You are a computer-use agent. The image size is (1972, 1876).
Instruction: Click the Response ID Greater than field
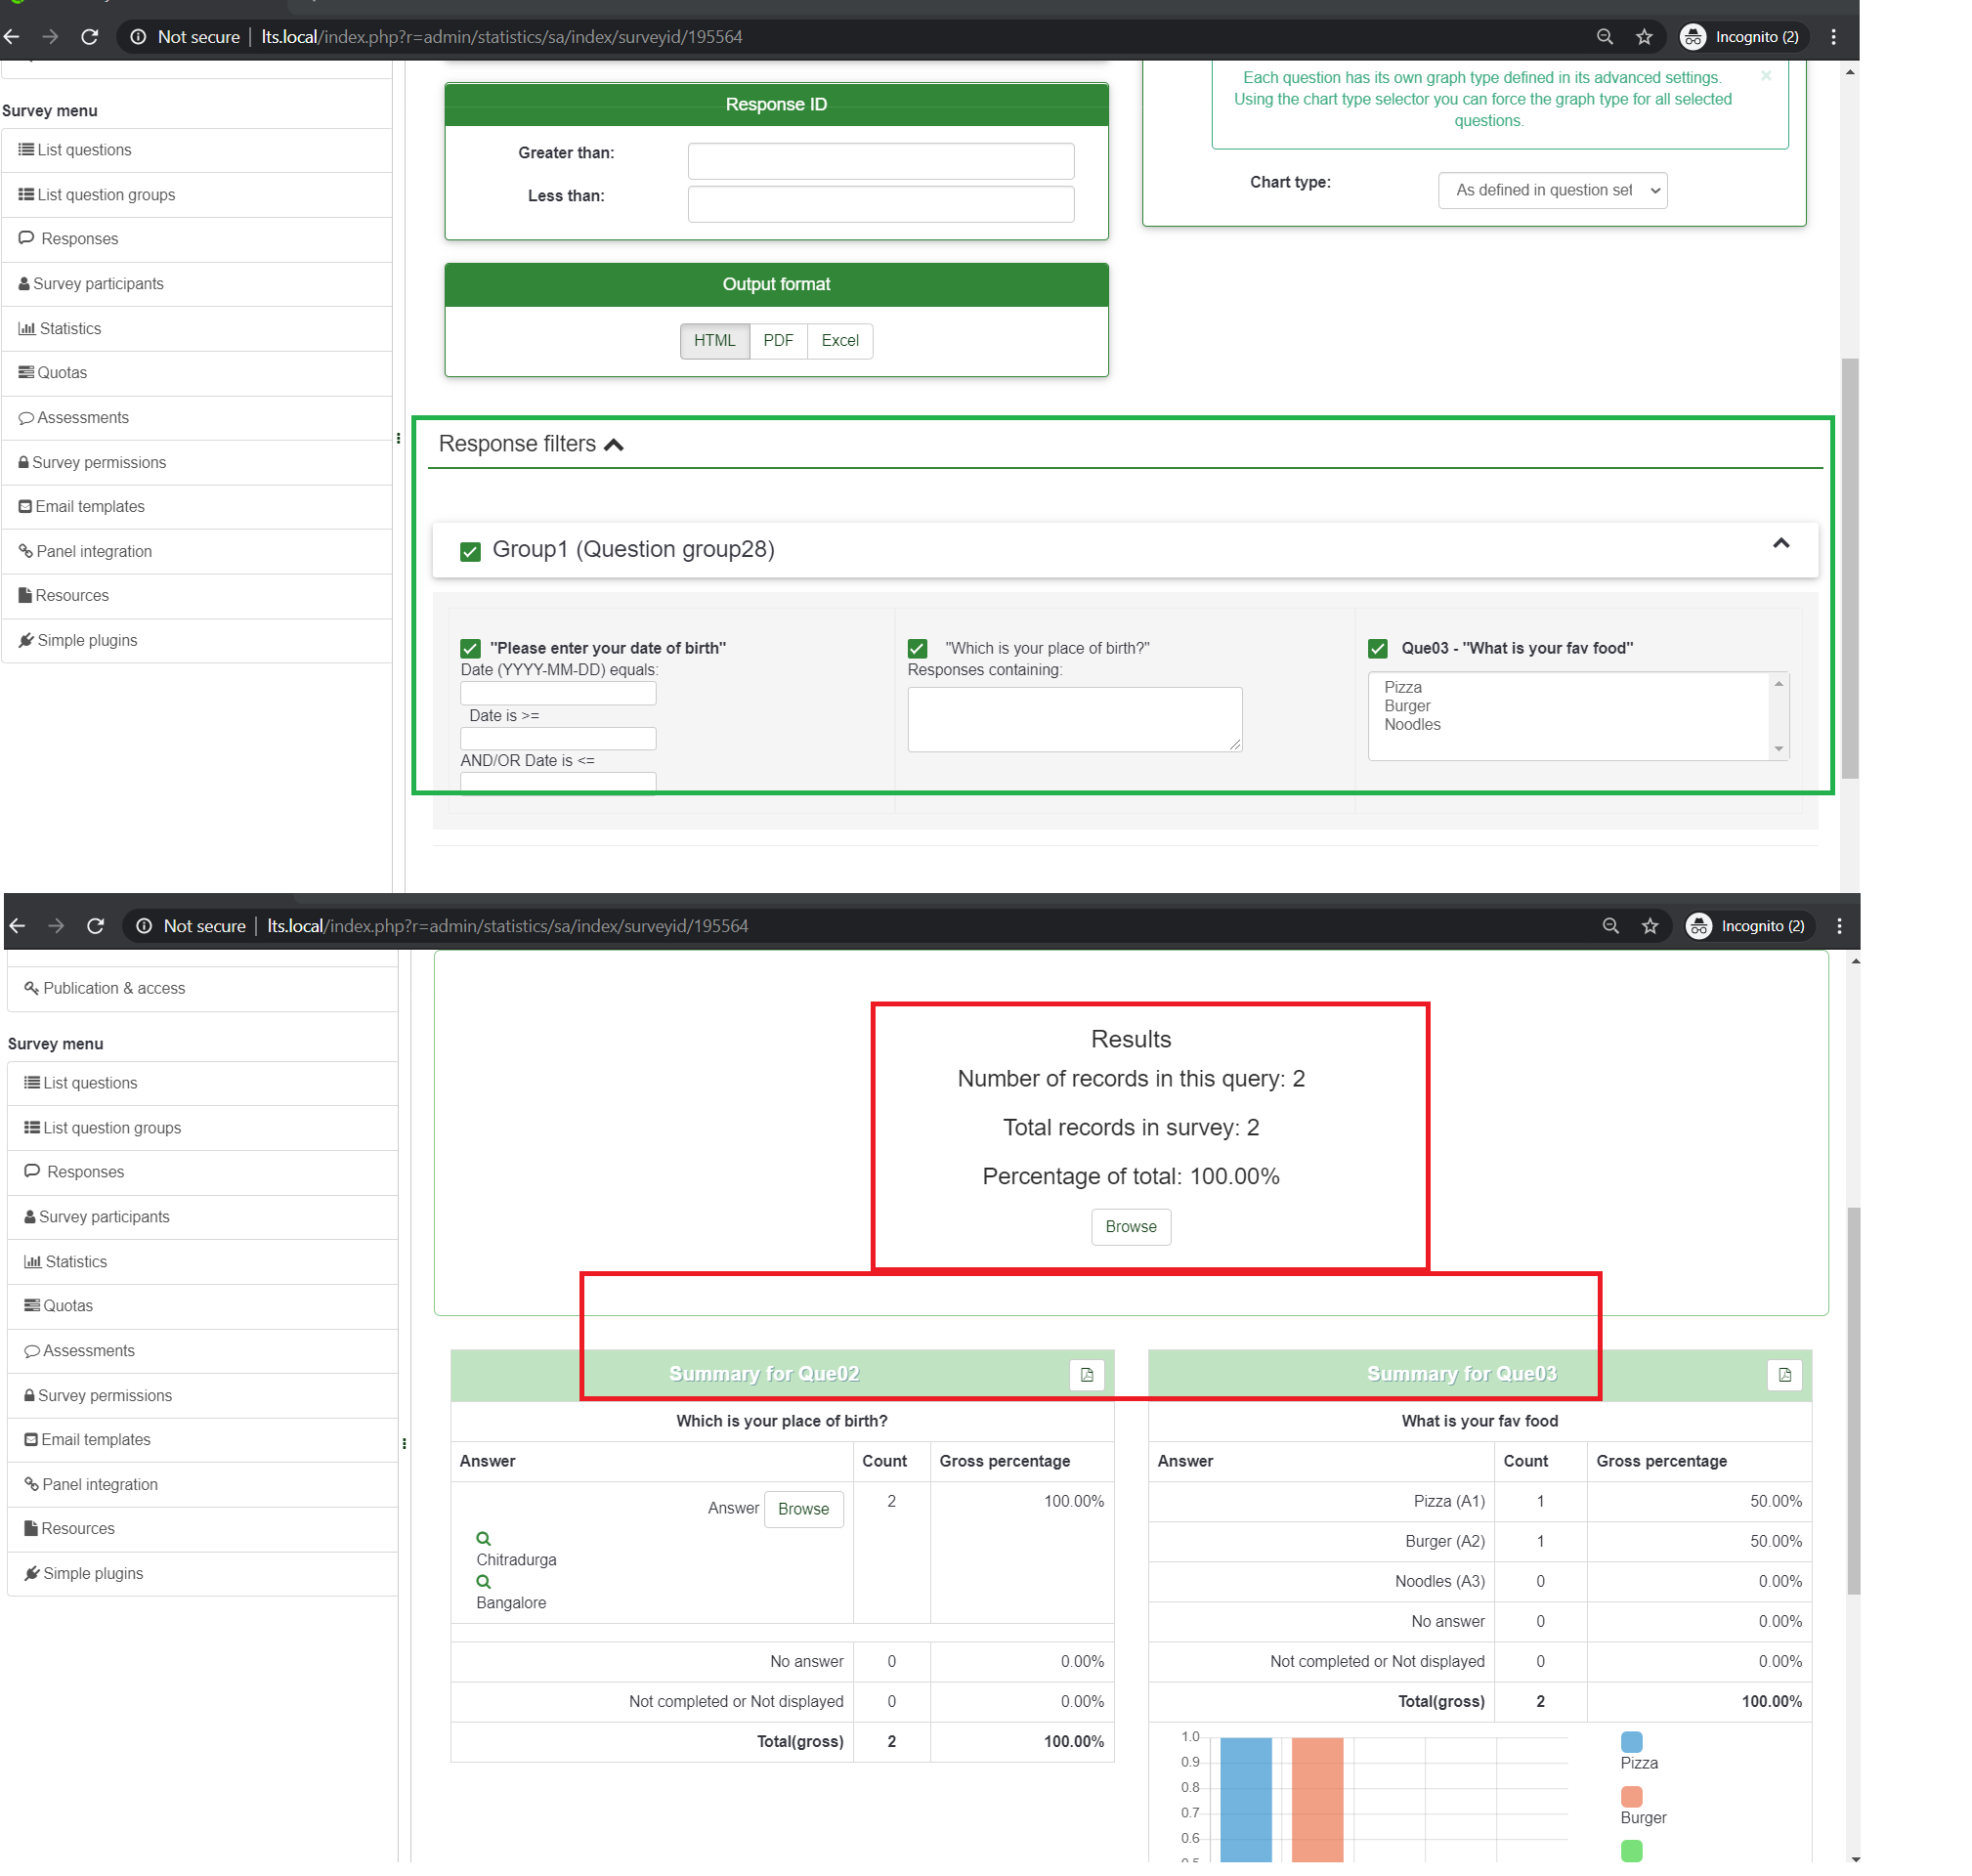(x=883, y=161)
